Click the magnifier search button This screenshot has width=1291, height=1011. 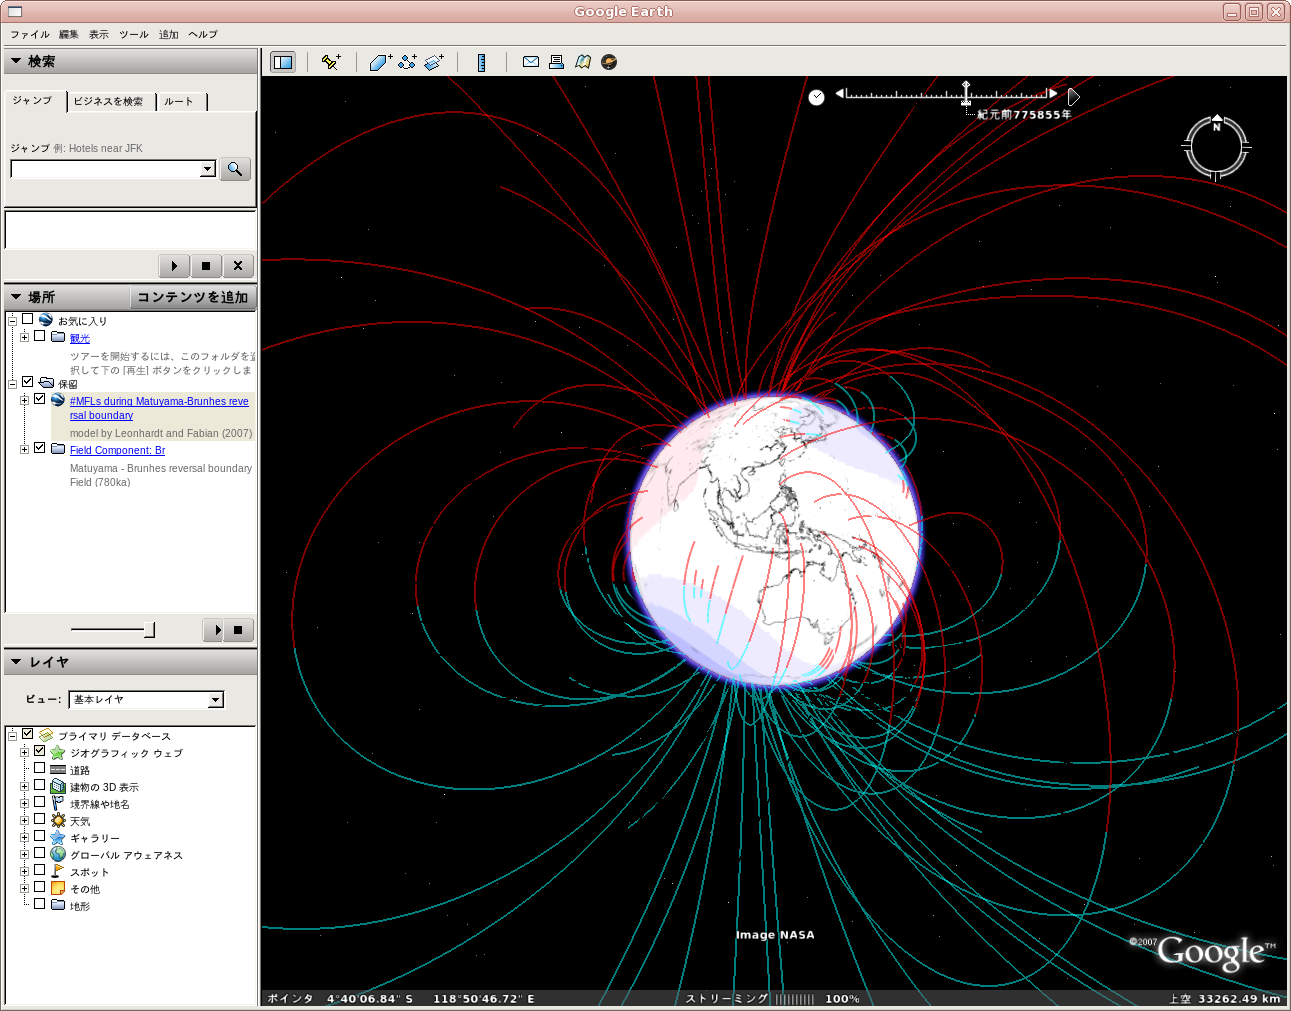(235, 169)
